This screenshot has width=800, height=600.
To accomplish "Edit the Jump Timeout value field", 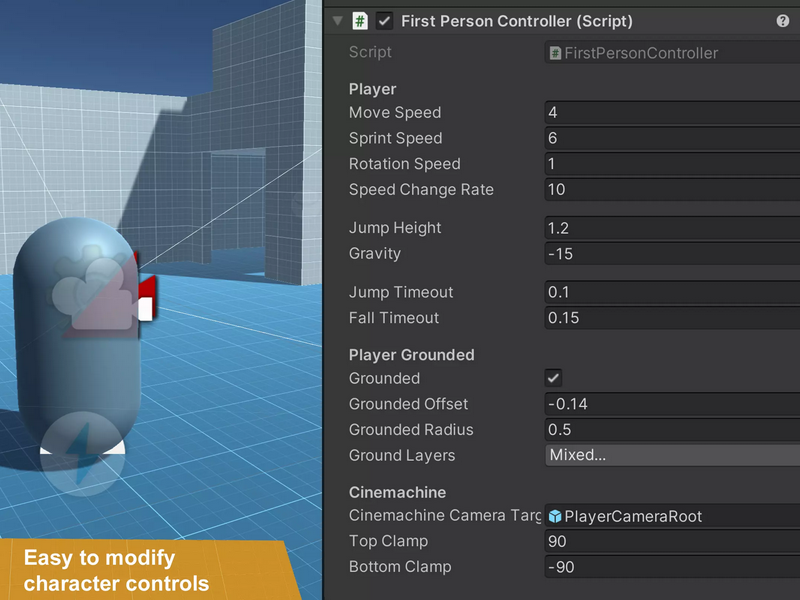I will pos(672,292).
